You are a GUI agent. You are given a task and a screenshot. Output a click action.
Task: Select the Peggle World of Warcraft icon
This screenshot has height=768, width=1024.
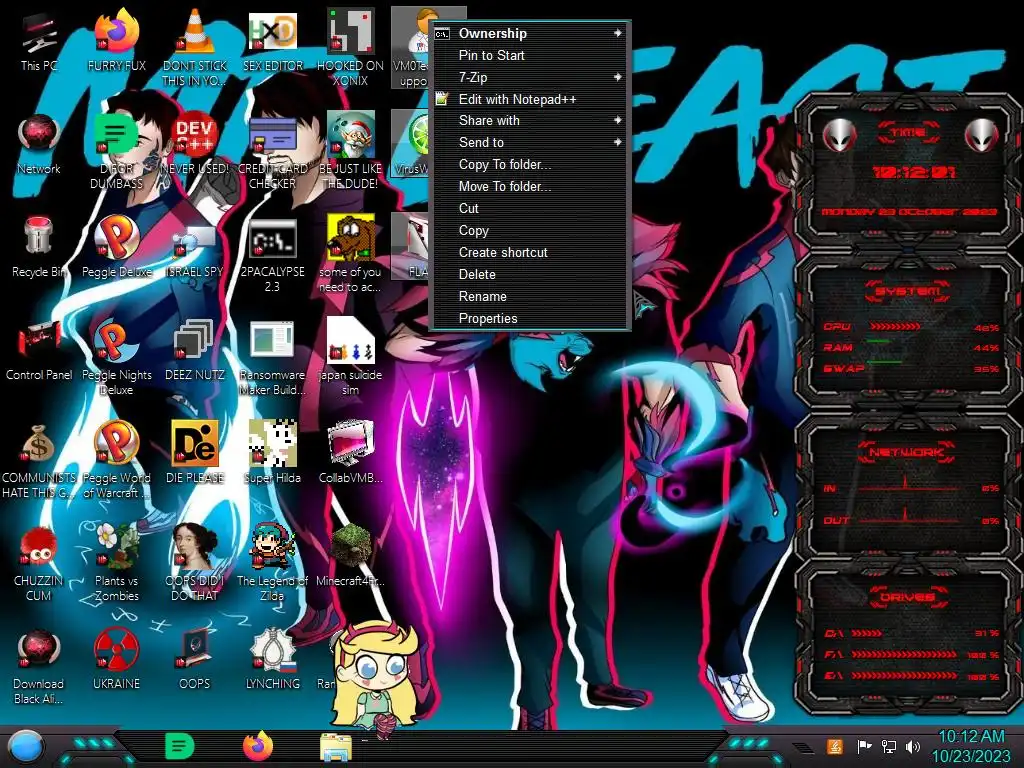[x=117, y=460]
